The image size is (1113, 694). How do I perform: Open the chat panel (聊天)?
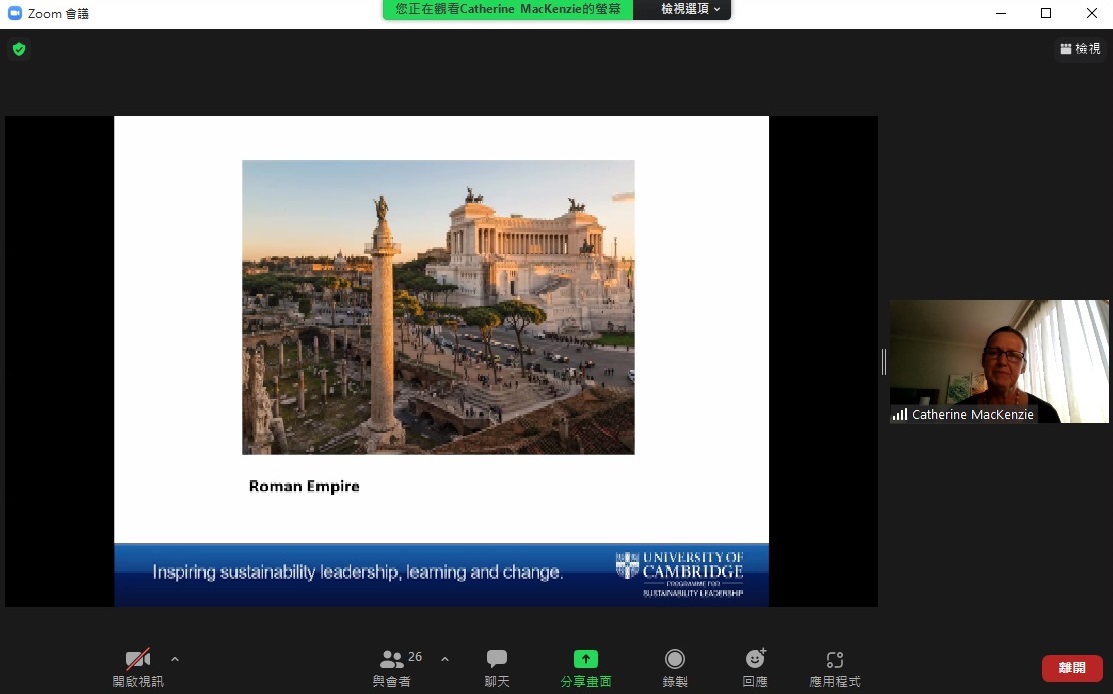pyautogui.click(x=497, y=668)
